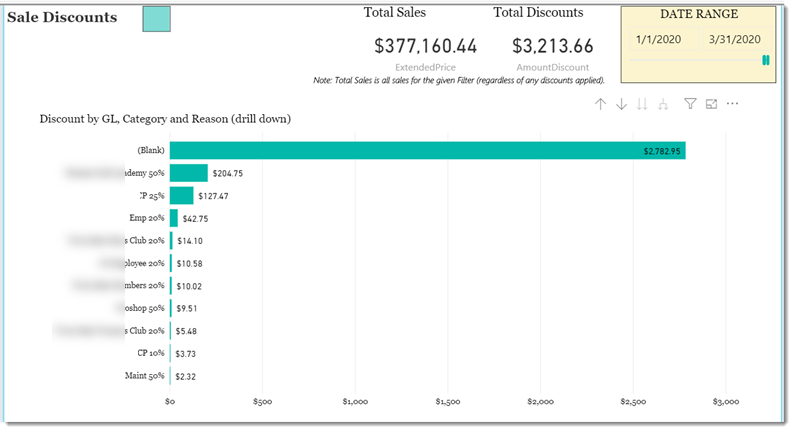
Task: Select the Emp 20% discount bar
Action: point(174,218)
